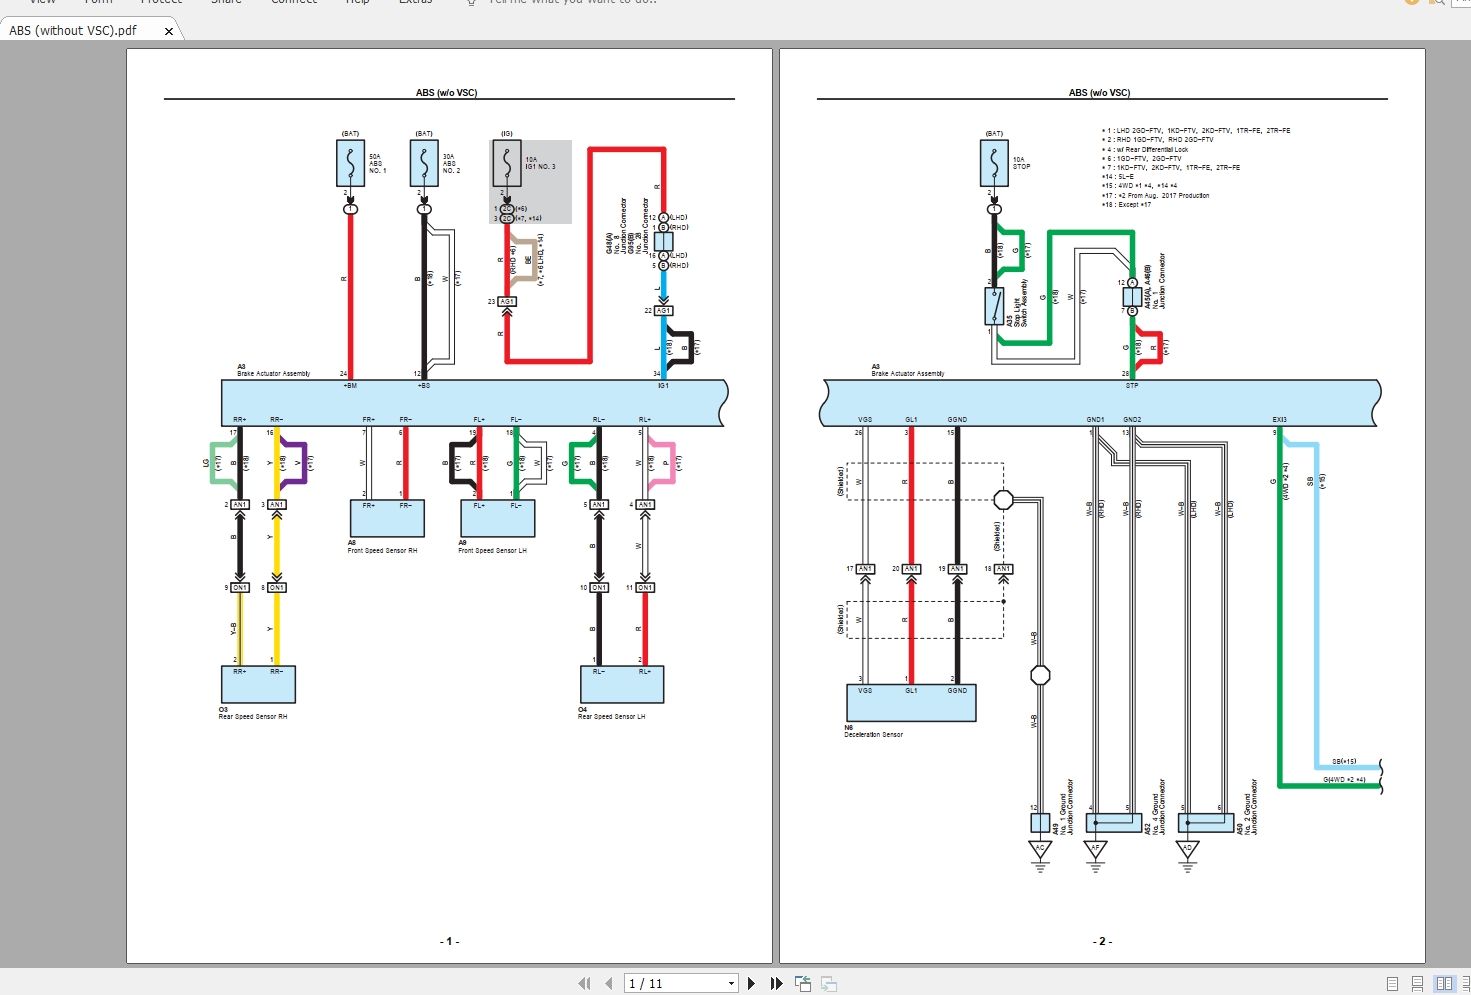This screenshot has height=995, width=1471.
Task: Click the Stop Light Switch Assembly symbol
Action: [x=994, y=306]
